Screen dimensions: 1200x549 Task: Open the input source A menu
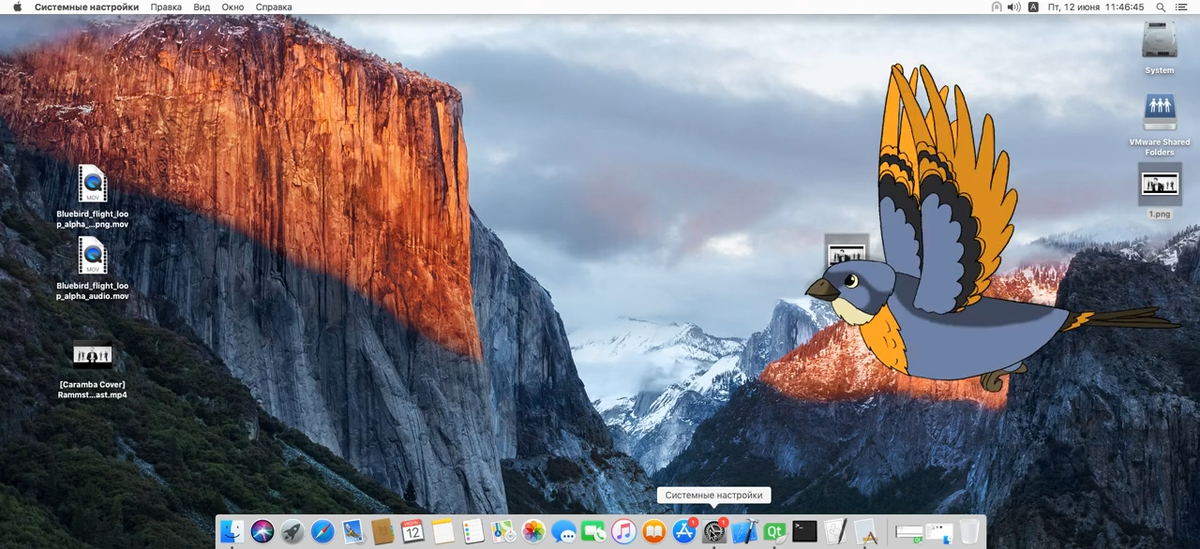click(1033, 7)
